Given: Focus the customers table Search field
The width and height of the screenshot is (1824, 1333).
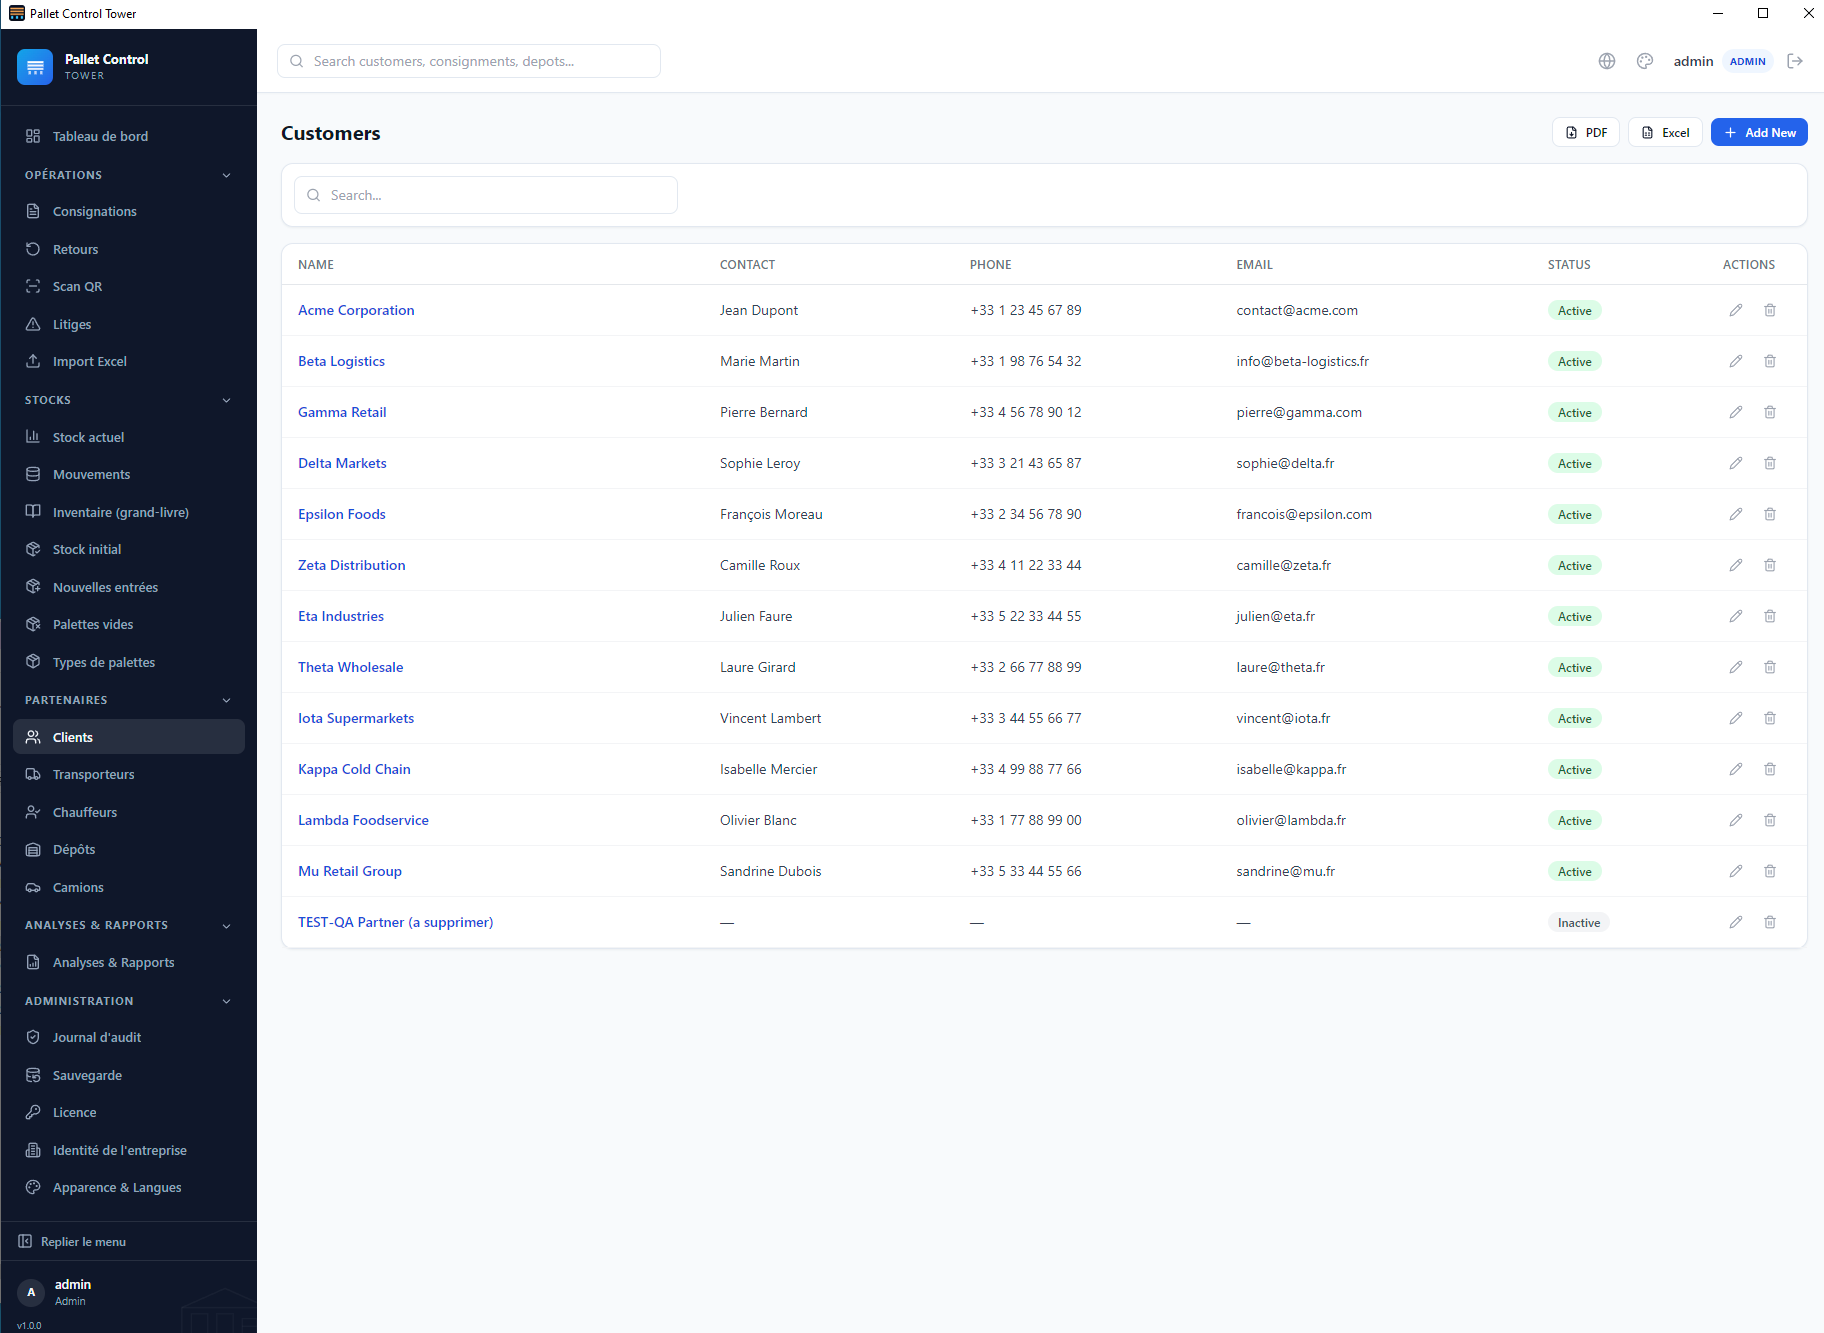Looking at the screenshot, I should point(486,195).
